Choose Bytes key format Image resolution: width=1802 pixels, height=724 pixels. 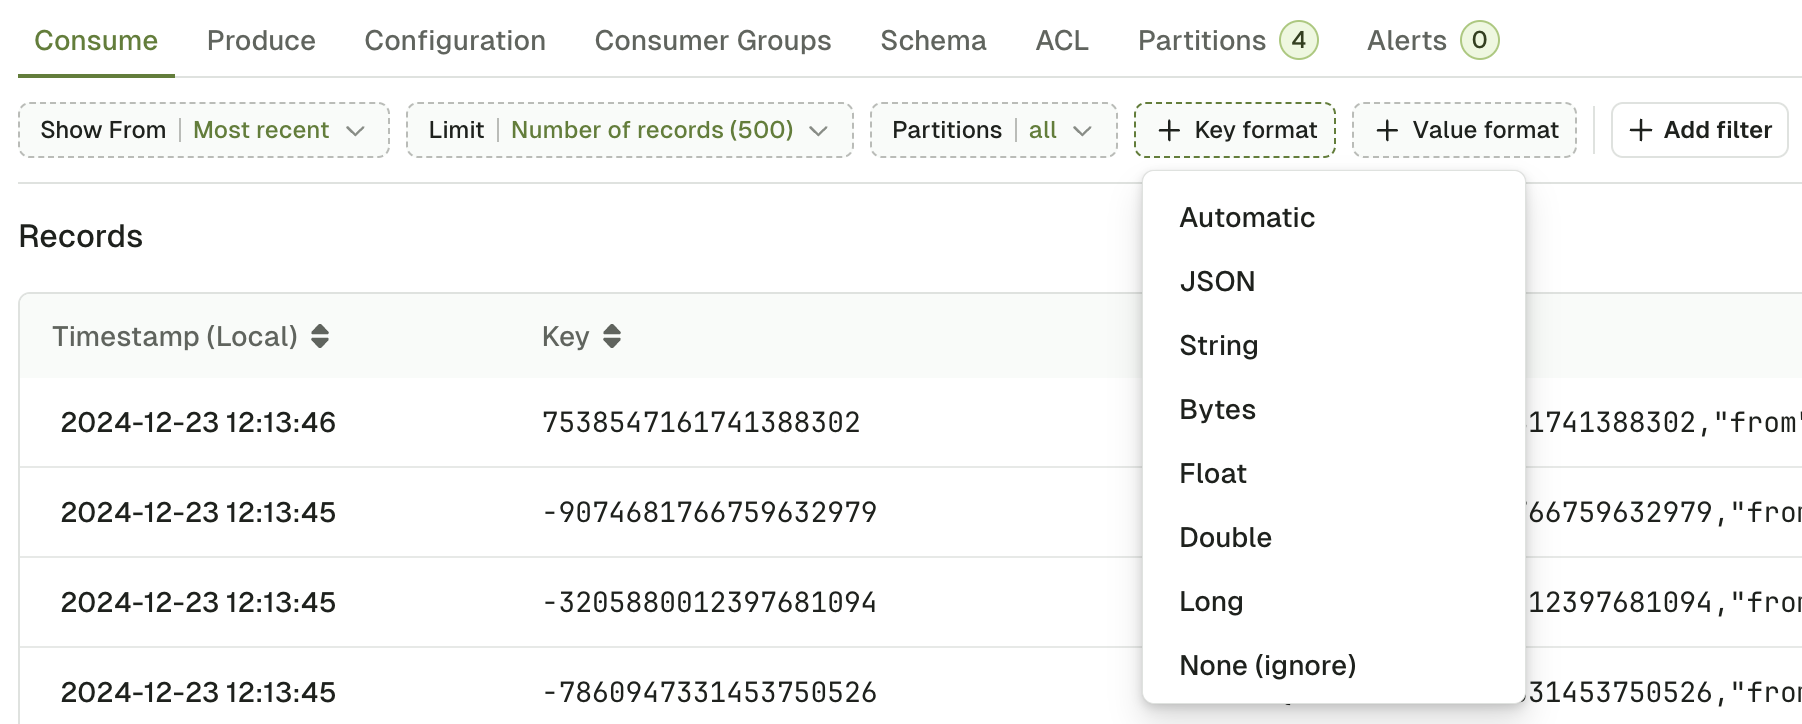[x=1333, y=410]
